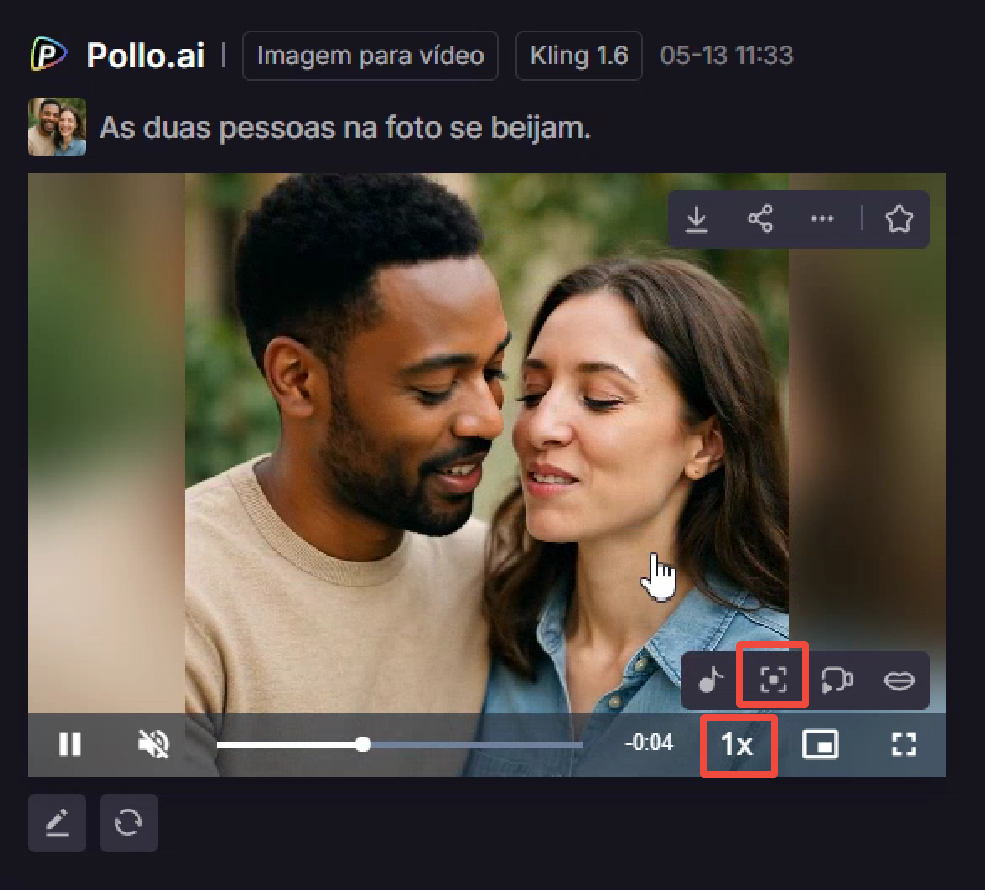Open the three-dot more options menu
The height and width of the screenshot is (890, 985).
pyautogui.click(x=822, y=219)
